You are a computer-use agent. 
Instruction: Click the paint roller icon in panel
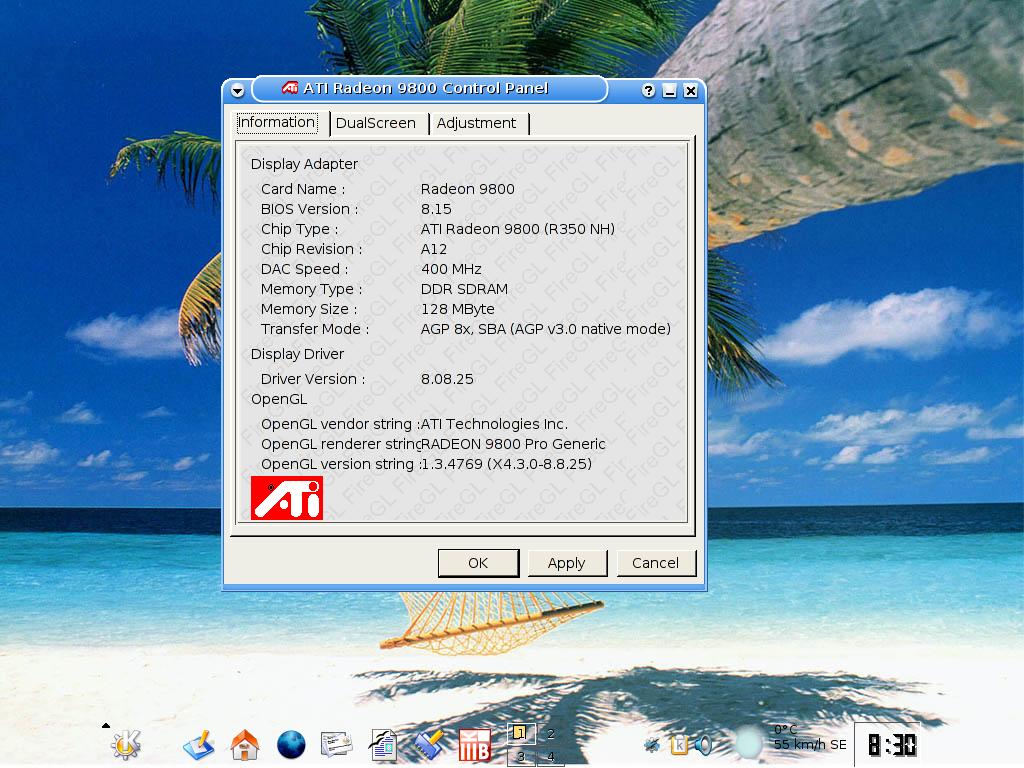429,745
